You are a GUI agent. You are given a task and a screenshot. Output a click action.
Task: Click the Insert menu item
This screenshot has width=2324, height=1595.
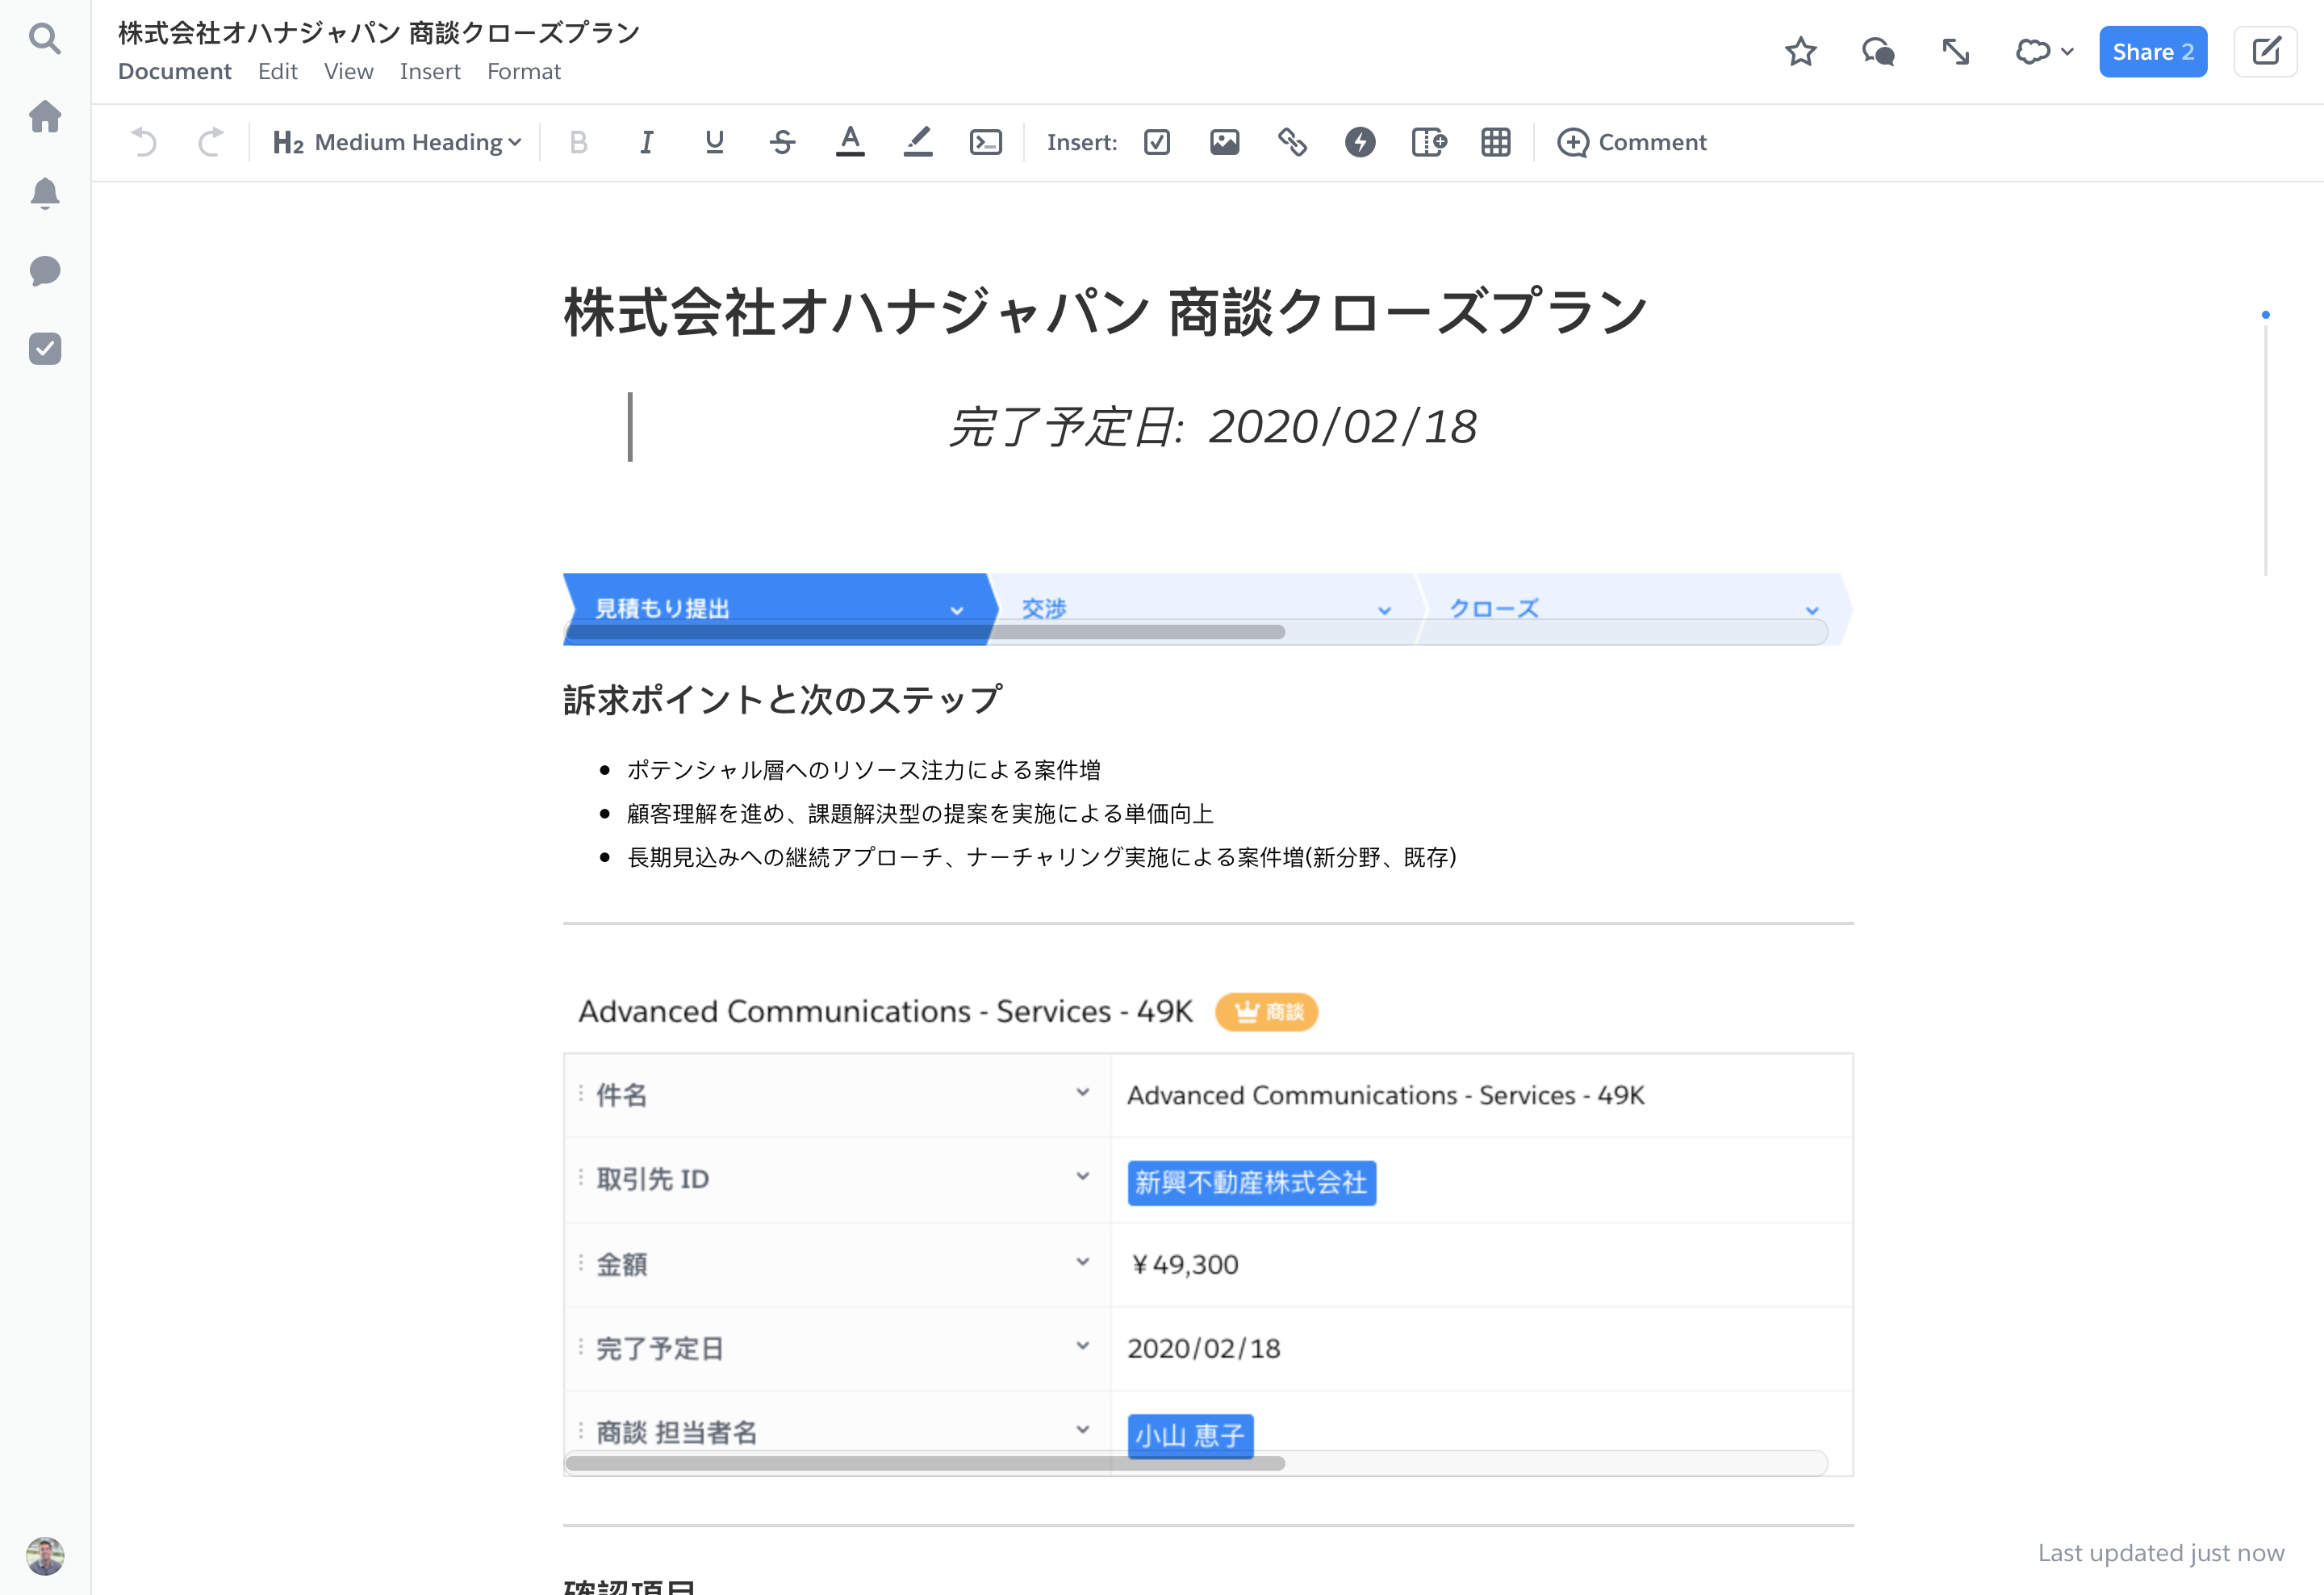428,73
